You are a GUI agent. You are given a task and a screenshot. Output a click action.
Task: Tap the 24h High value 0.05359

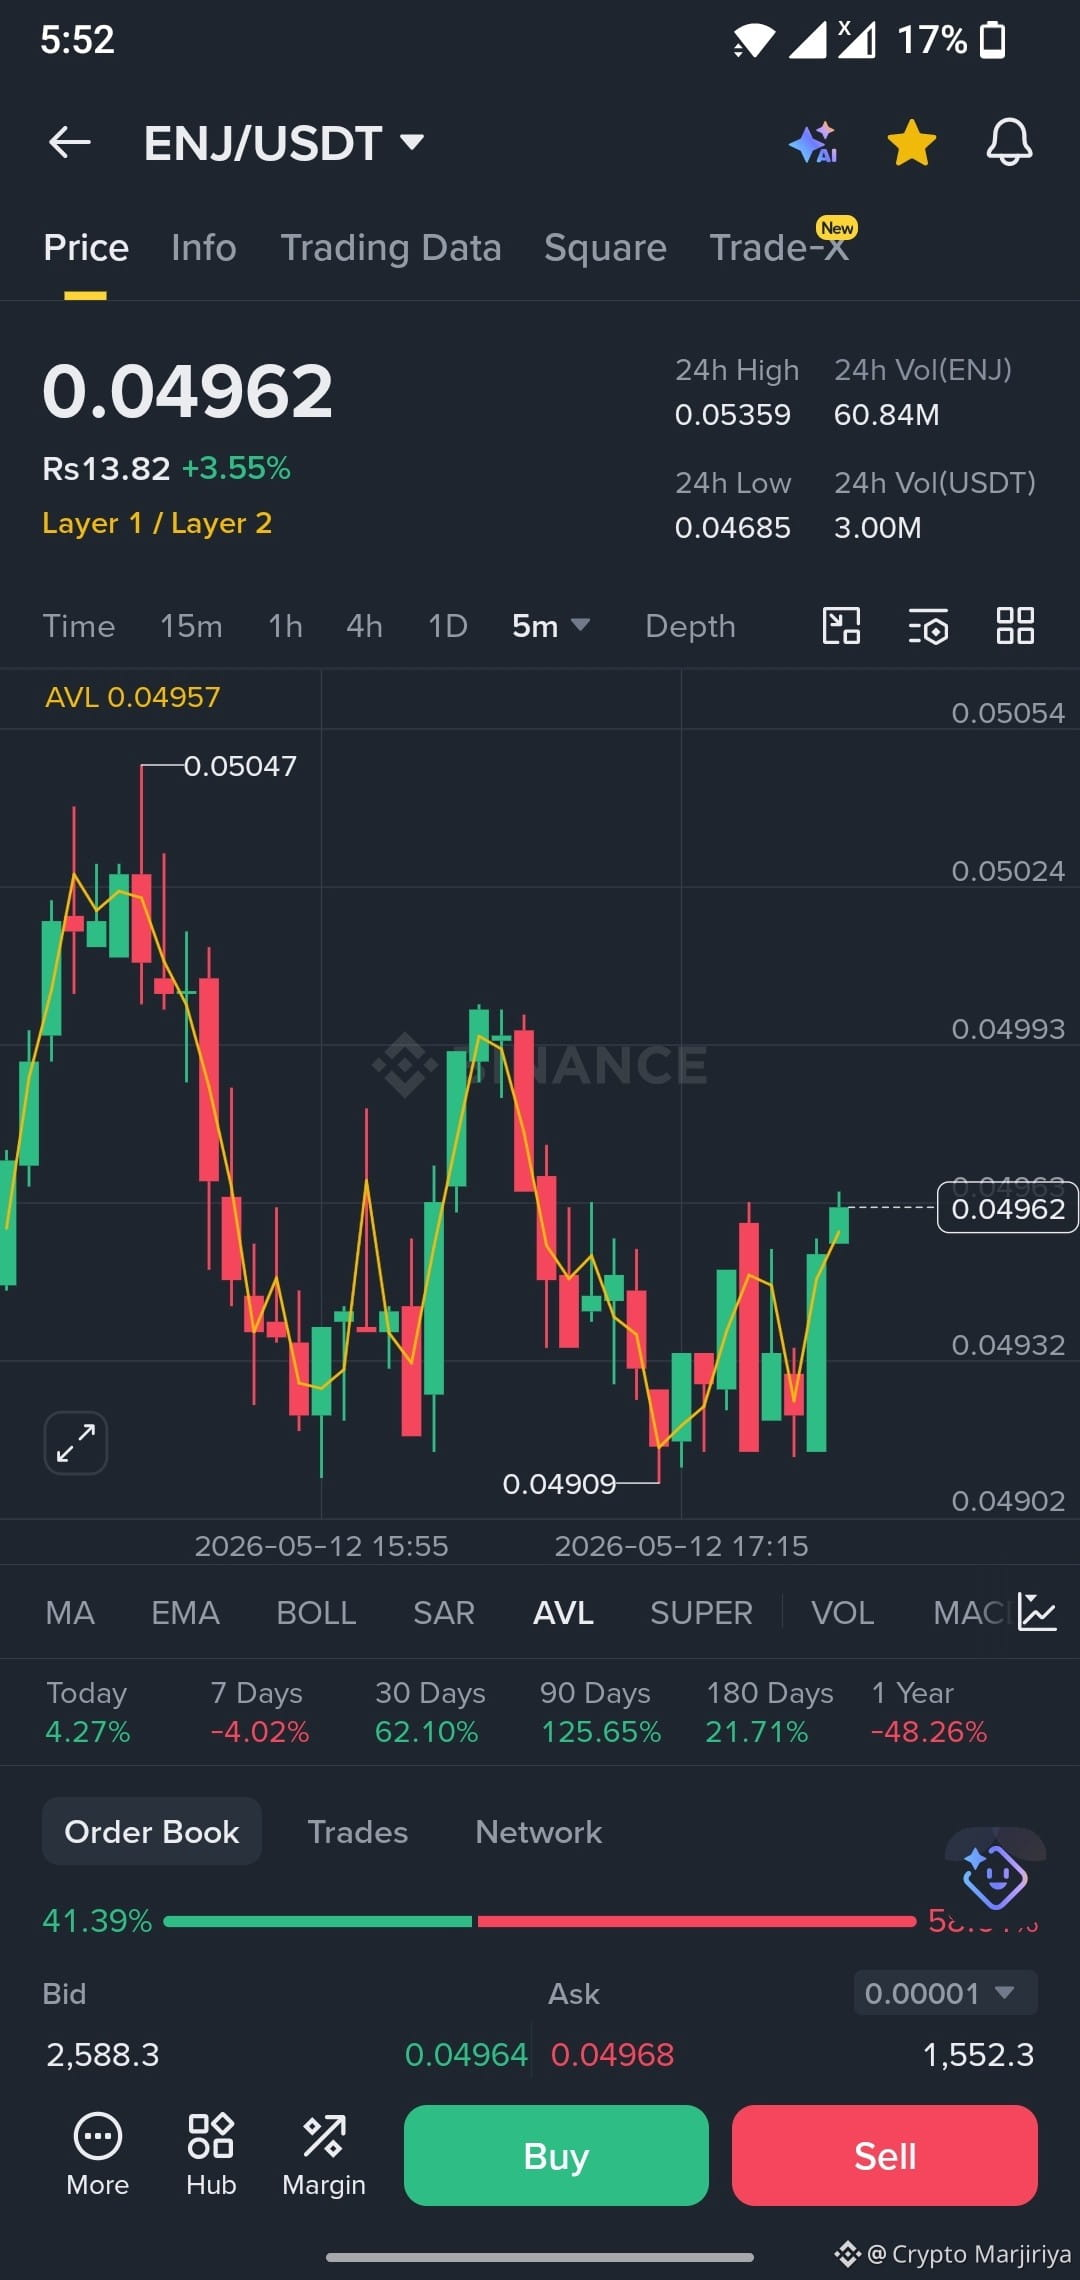coord(733,414)
